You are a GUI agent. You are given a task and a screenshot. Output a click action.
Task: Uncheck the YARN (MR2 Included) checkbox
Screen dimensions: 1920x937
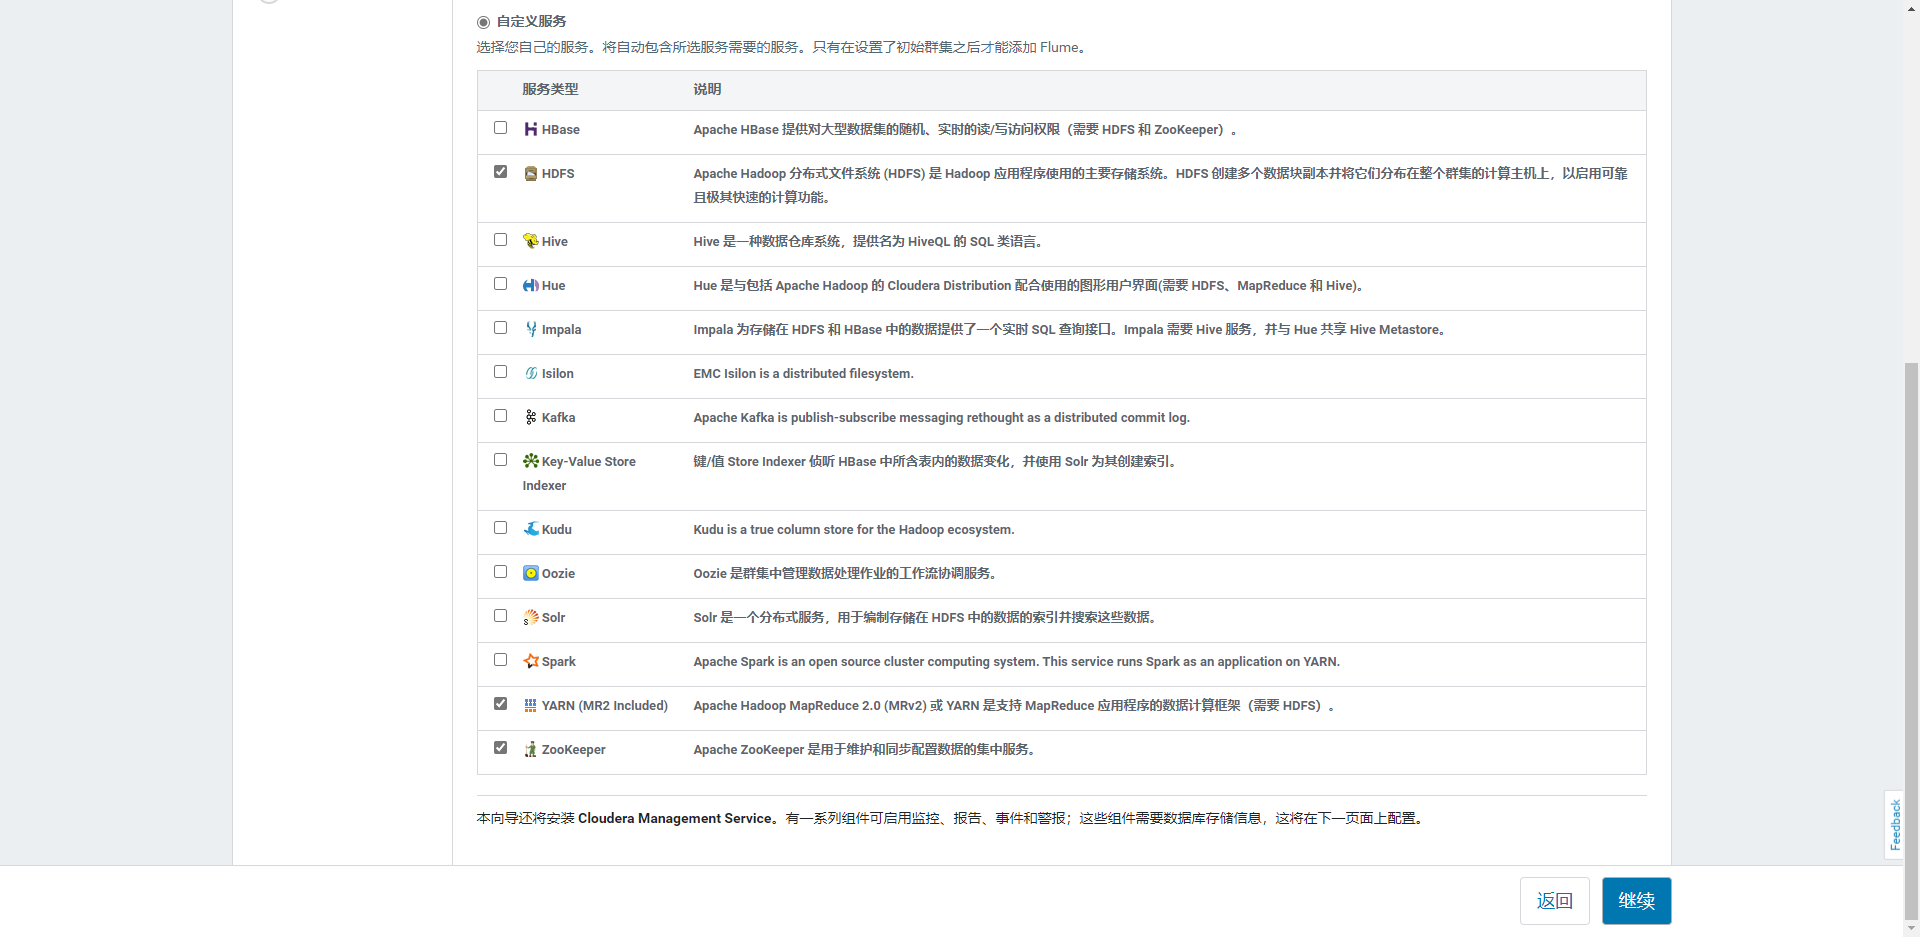coord(500,704)
